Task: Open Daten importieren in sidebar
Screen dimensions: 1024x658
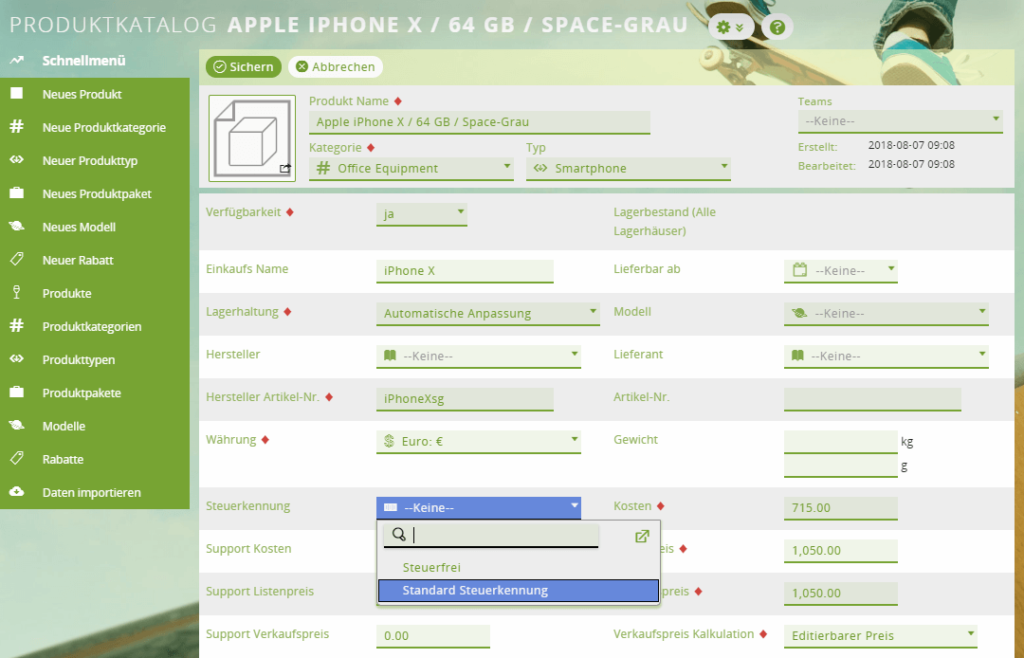Action: pos(91,492)
